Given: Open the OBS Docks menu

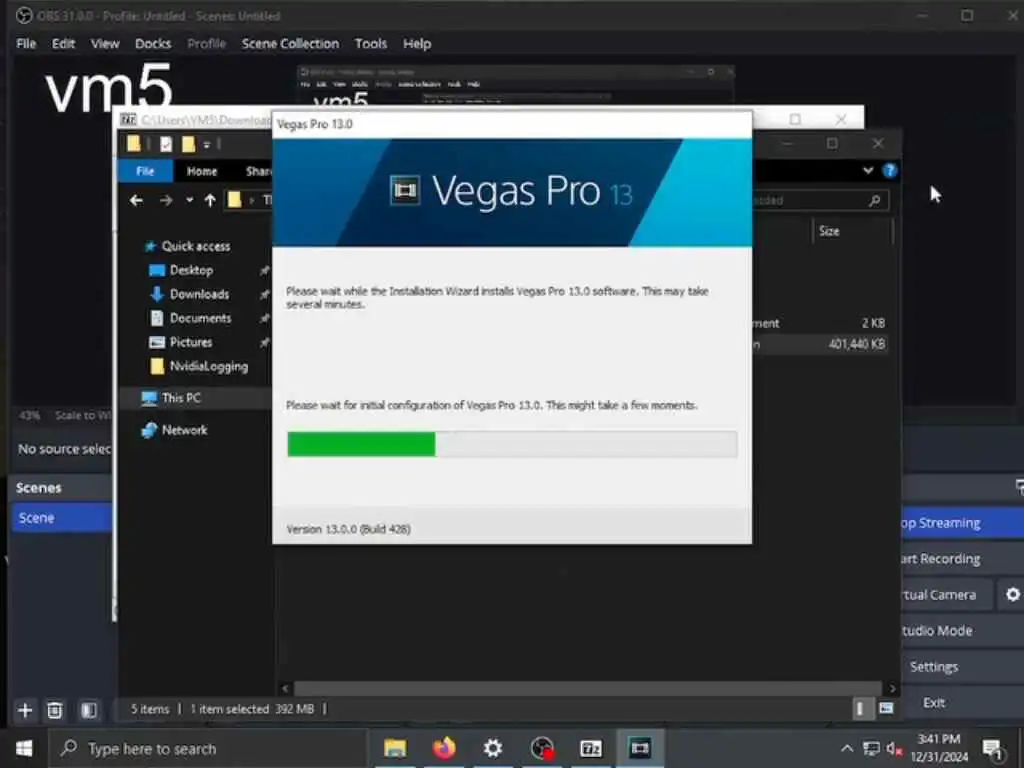Looking at the screenshot, I should coord(153,44).
